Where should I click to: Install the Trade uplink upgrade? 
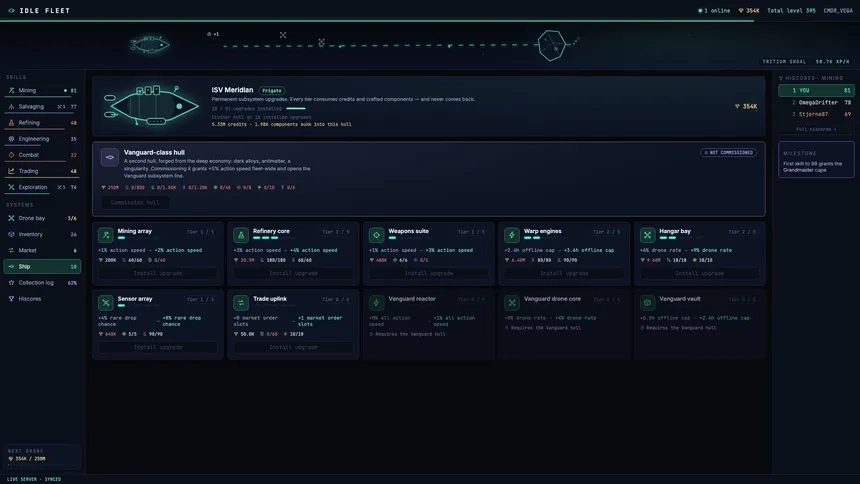click(293, 347)
